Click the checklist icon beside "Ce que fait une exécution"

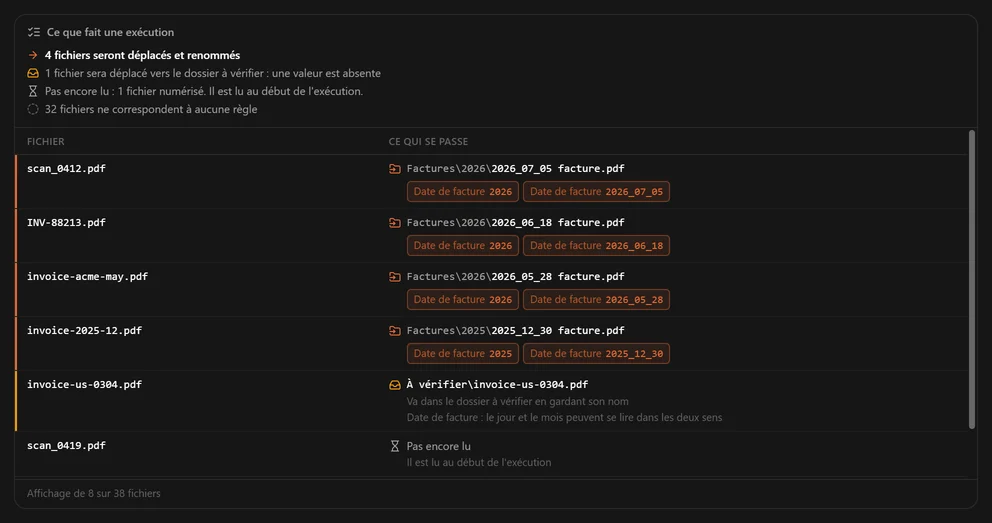click(34, 32)
